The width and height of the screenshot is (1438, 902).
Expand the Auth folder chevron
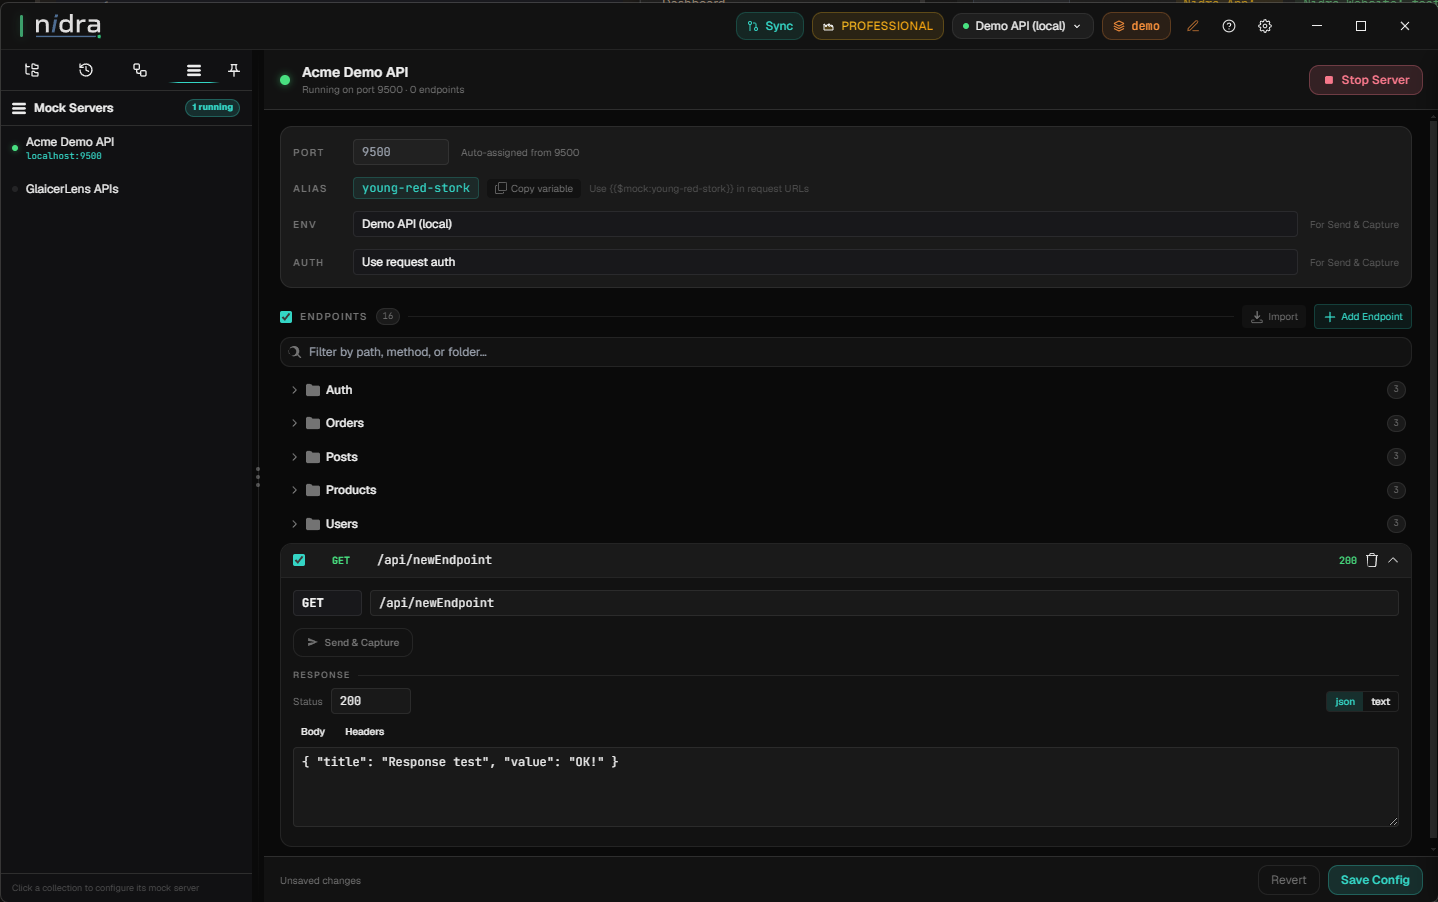(x=294, y=390)
